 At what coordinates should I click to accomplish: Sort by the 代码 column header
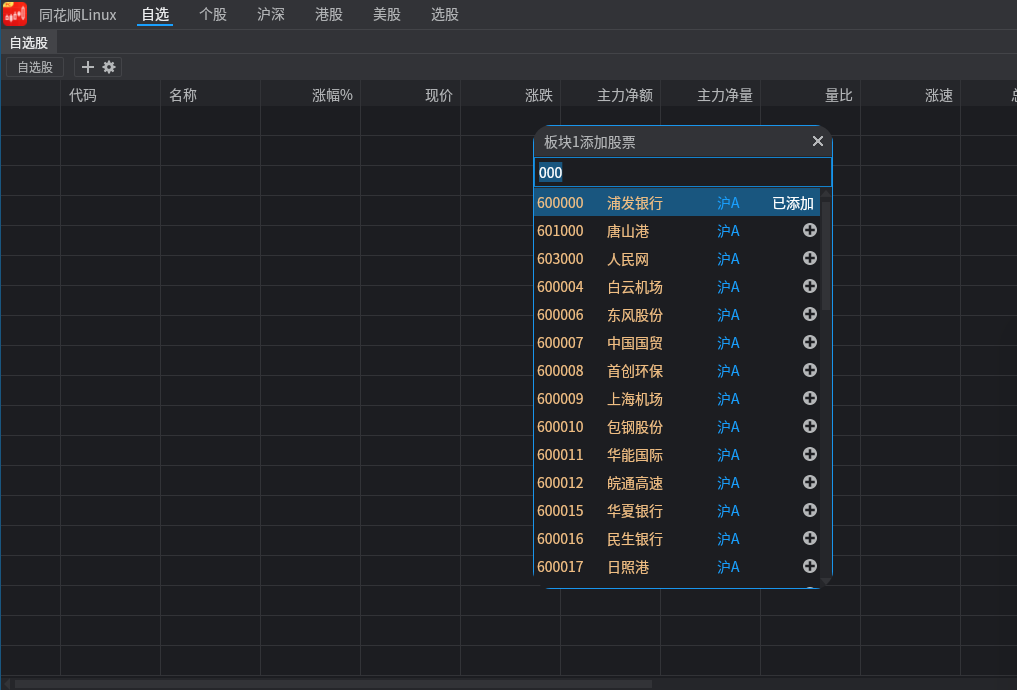(x=82, y=95)
